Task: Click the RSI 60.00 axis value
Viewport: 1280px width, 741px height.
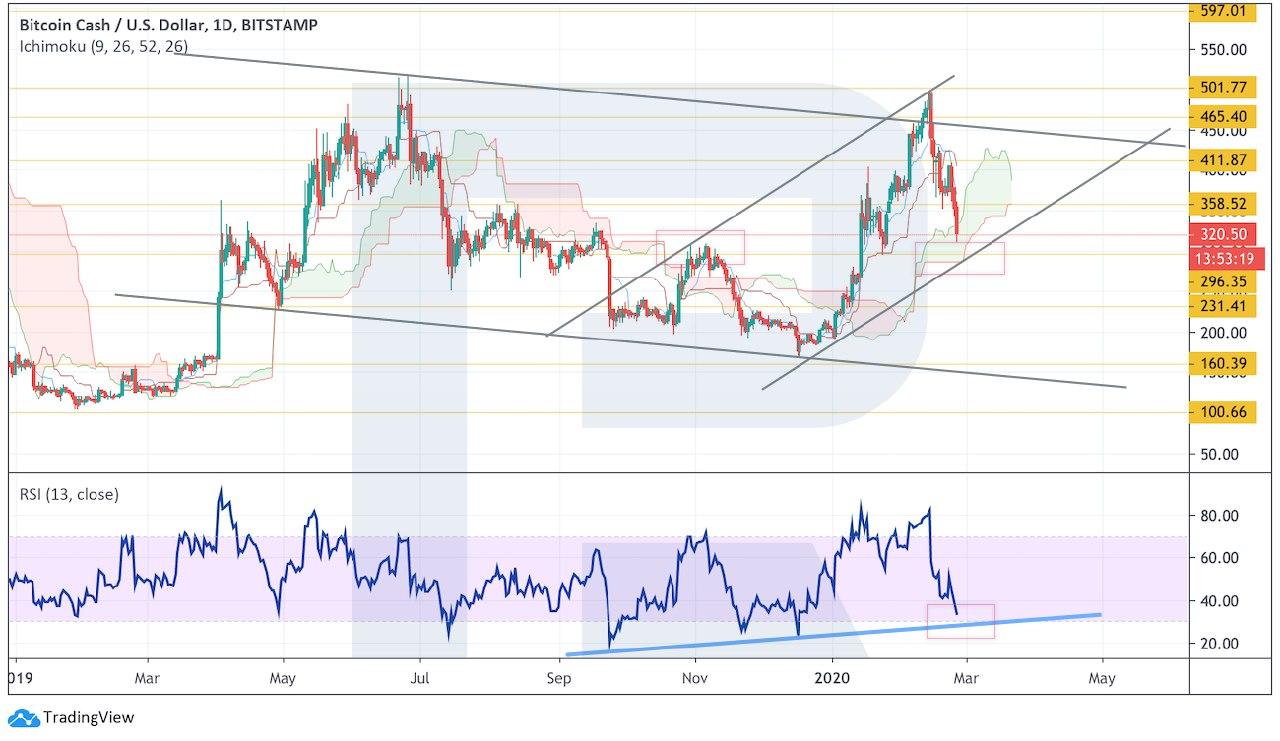Action: 1220,558
